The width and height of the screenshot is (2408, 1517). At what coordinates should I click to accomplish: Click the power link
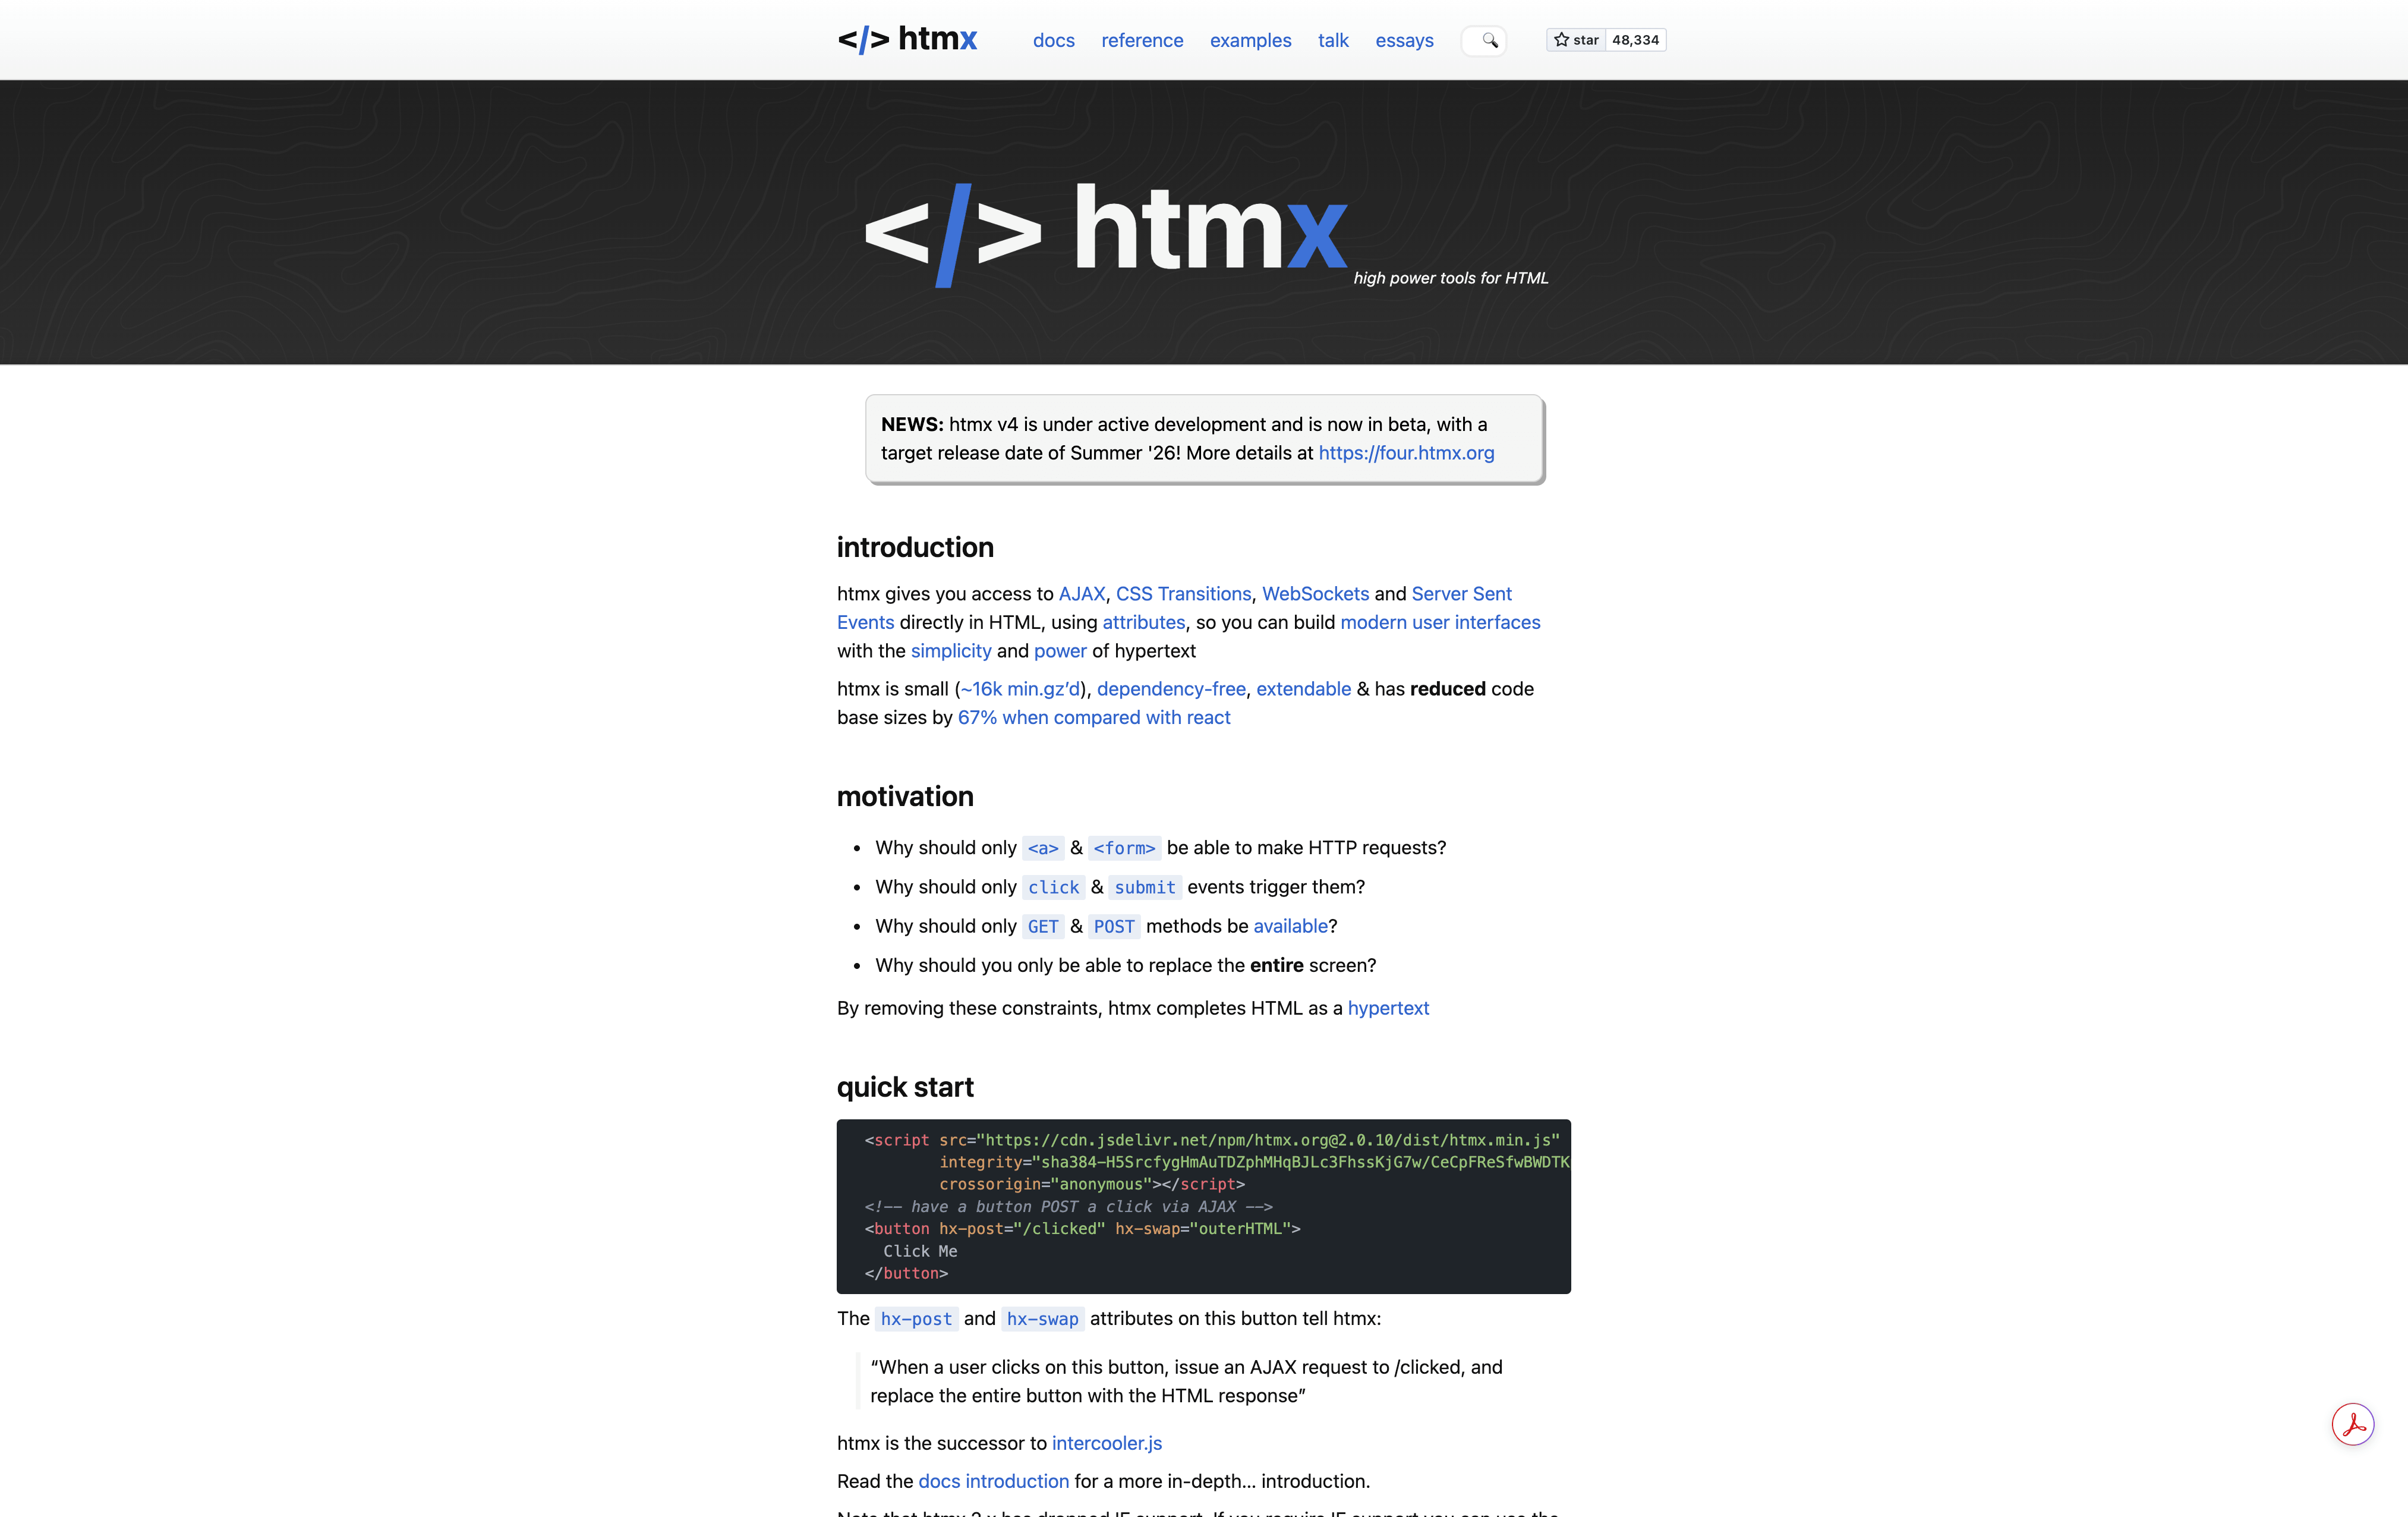click(x=1060, y=651)
